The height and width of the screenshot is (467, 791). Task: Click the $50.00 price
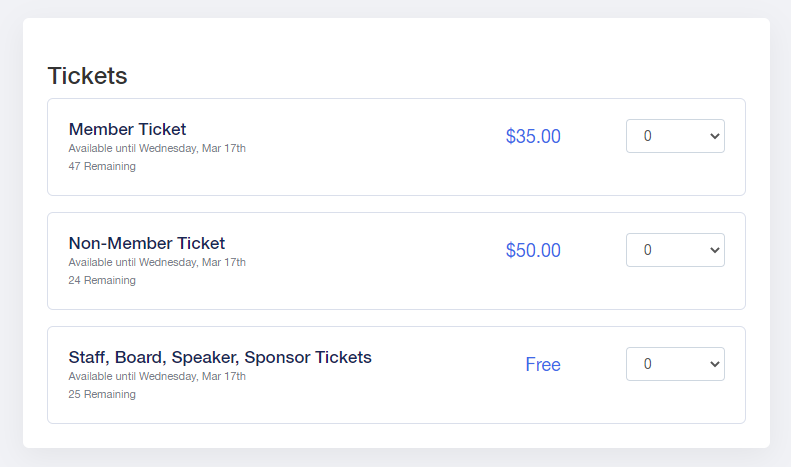[533, 251]
